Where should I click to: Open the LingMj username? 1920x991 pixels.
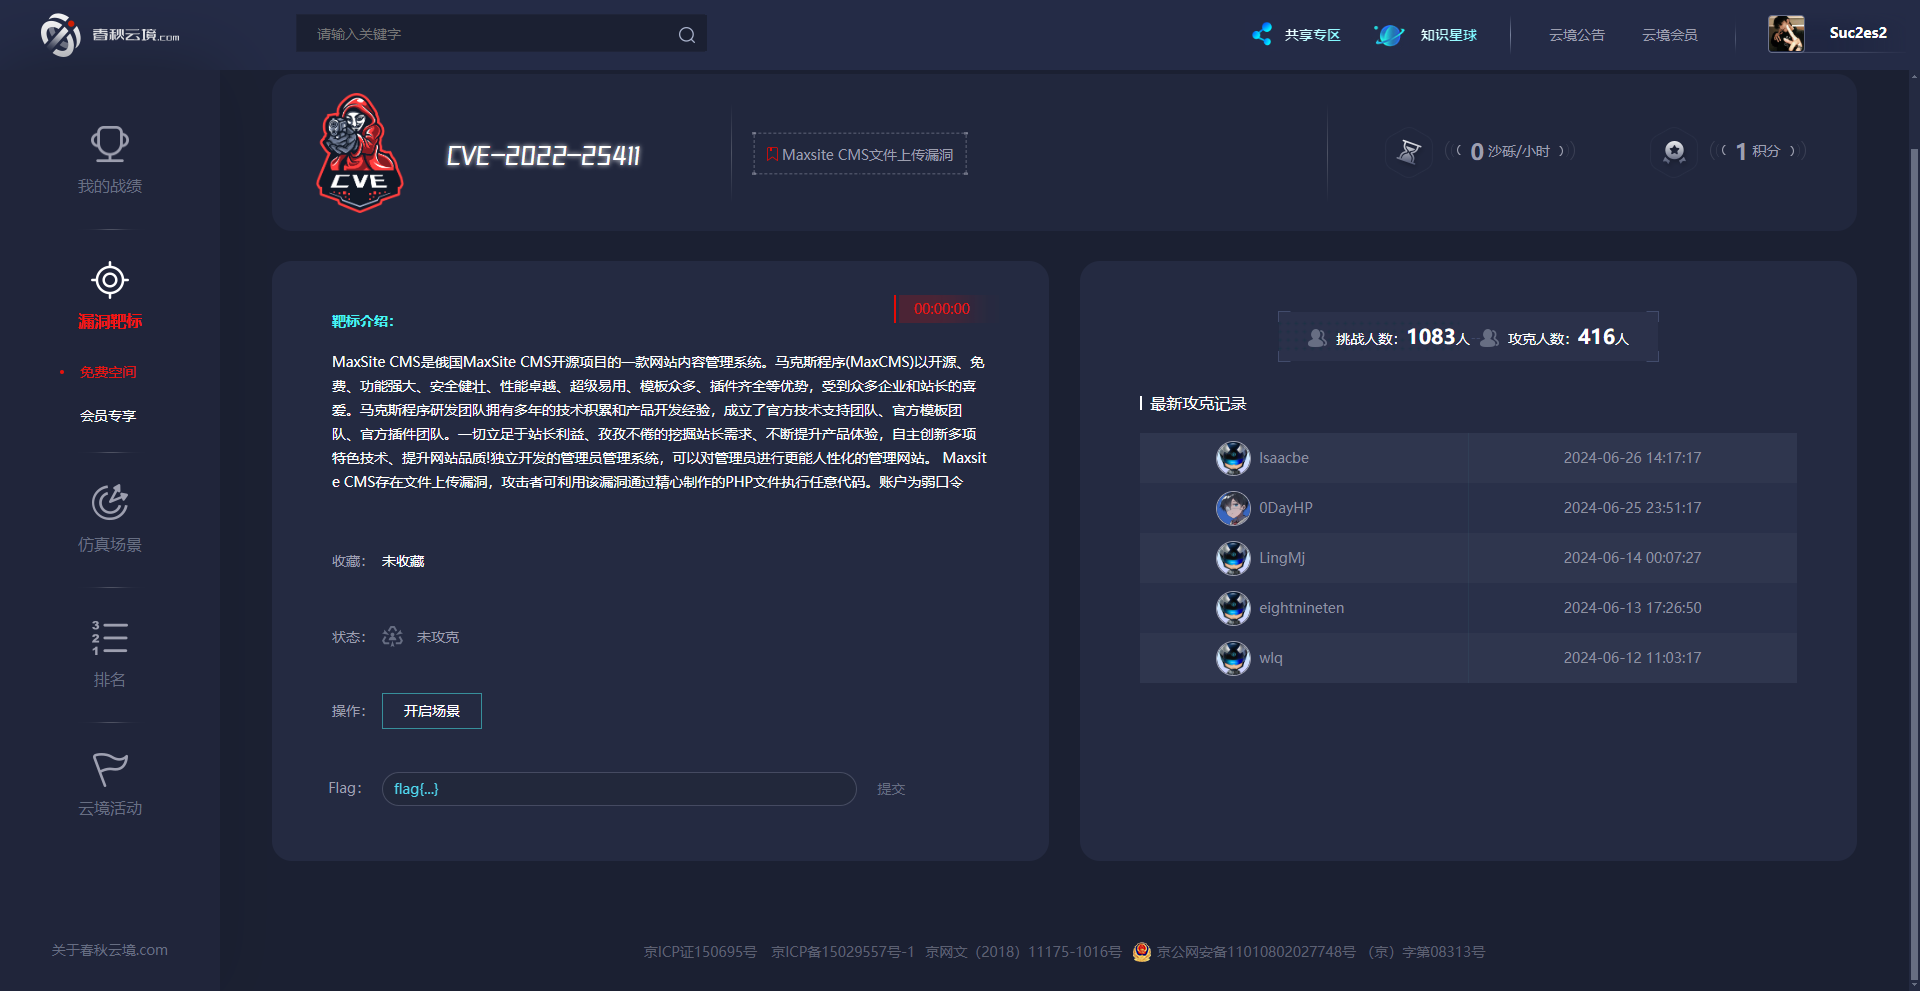click(1282, 558)
